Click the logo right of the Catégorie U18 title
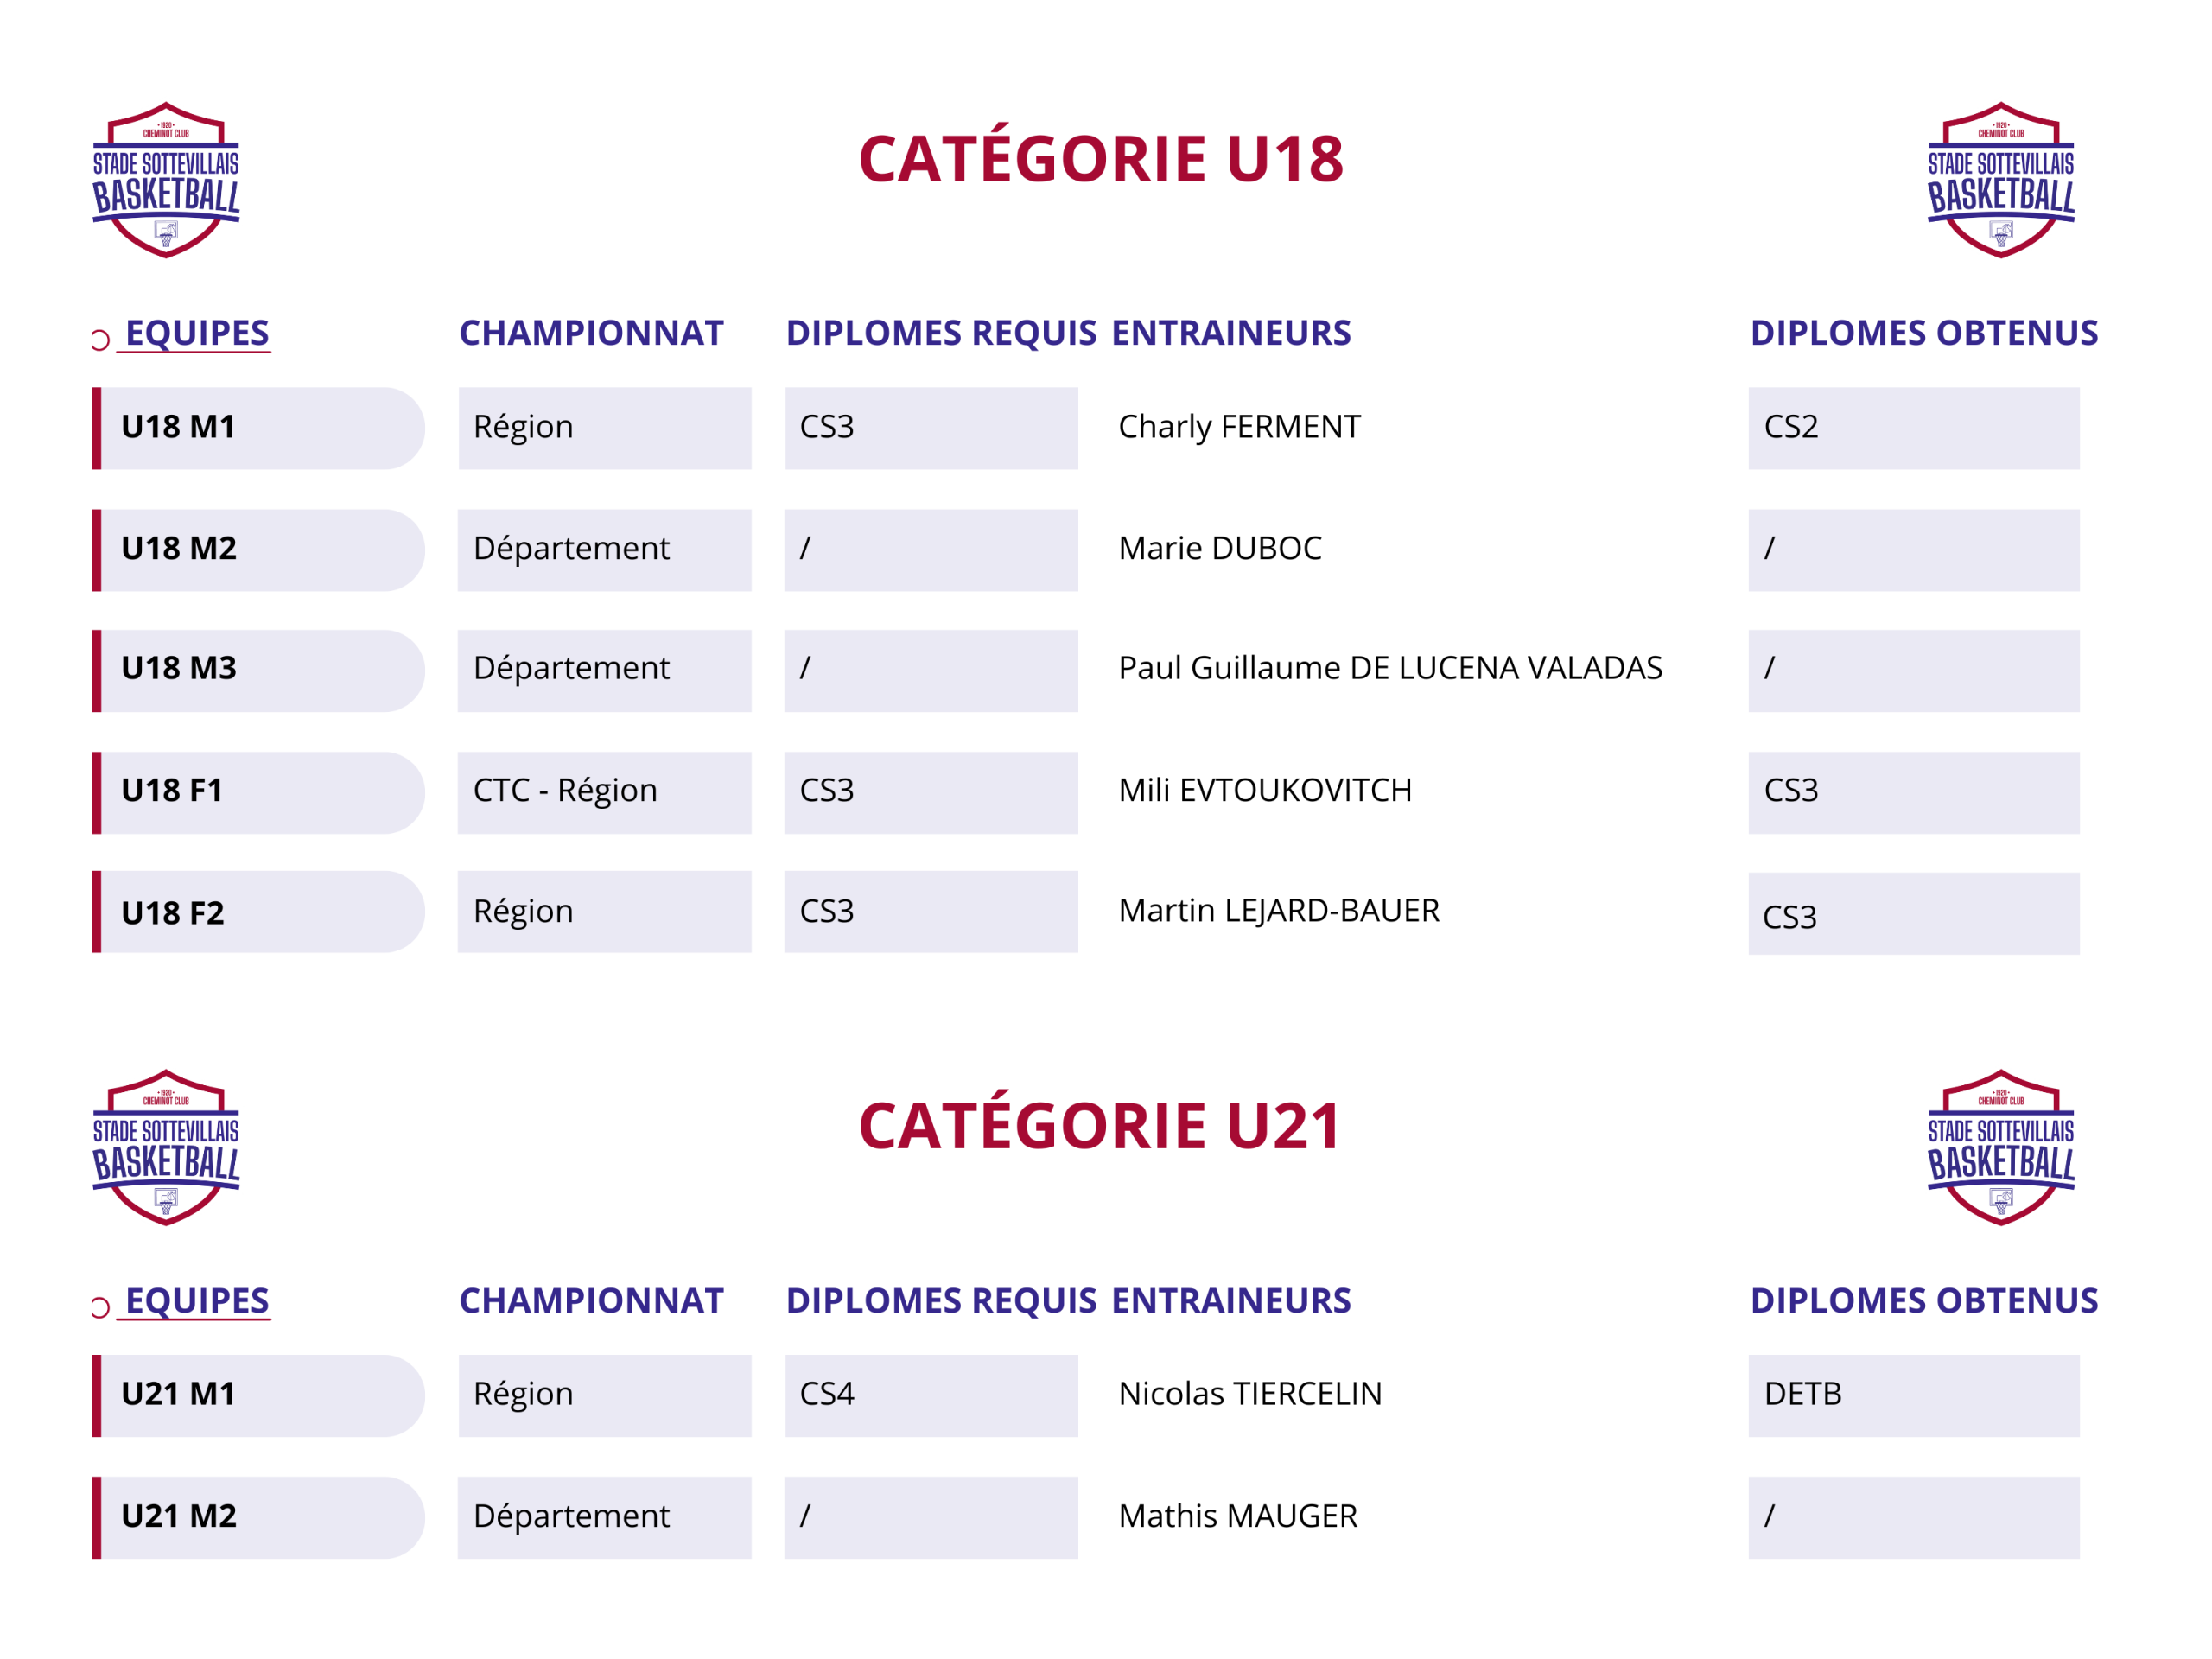Screen dimensions: 2212x1659 [2000, 180]
